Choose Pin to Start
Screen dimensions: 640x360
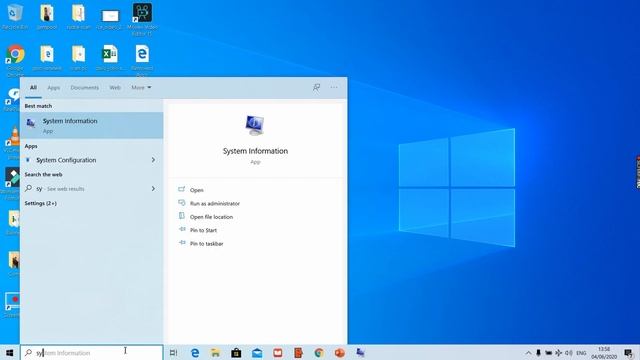[x=203, y=230]
